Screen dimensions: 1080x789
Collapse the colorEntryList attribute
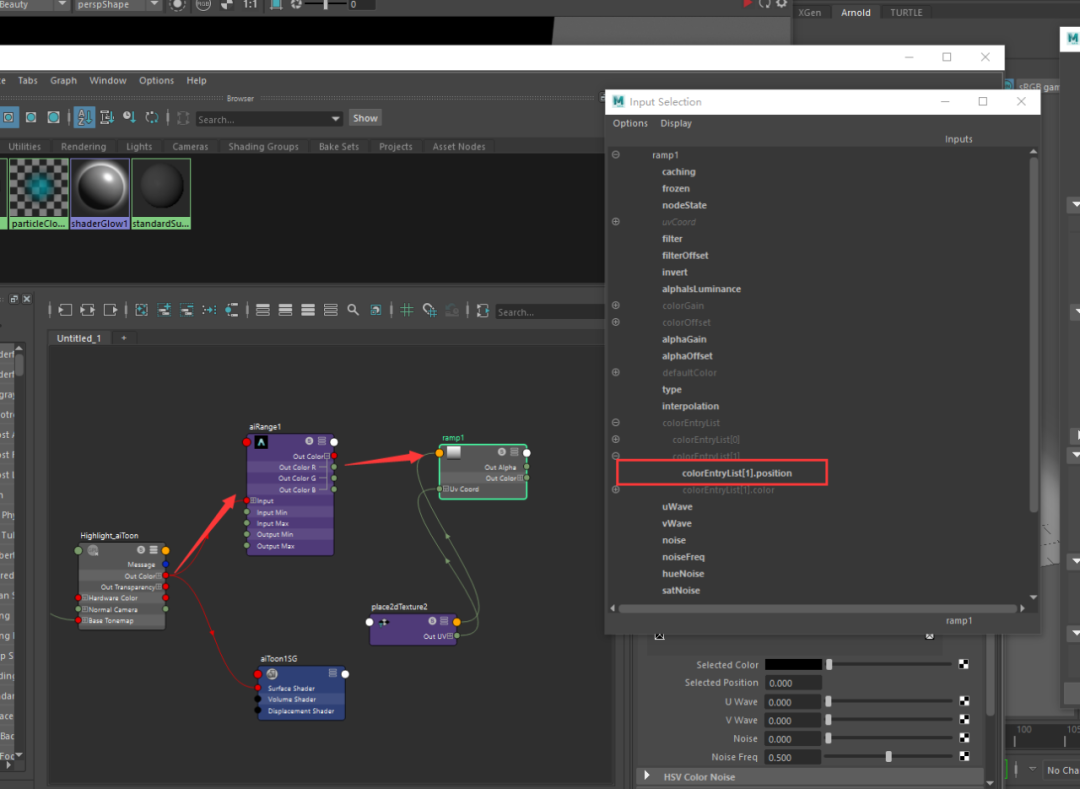[x=616, y=423]
